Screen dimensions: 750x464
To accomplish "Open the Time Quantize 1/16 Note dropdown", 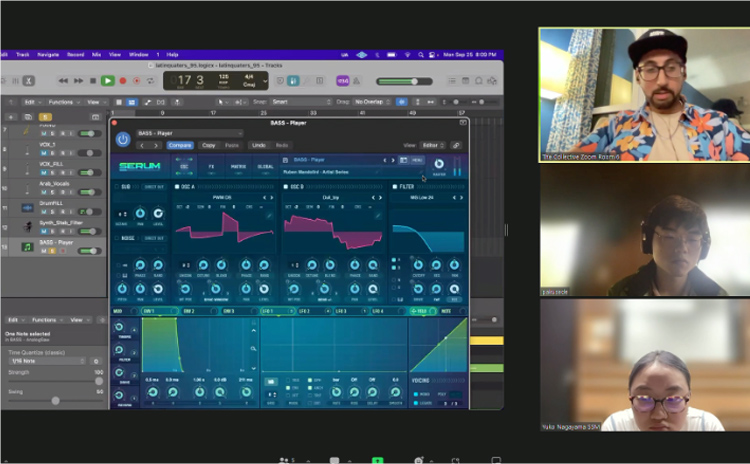I will [x=48, y=361].
